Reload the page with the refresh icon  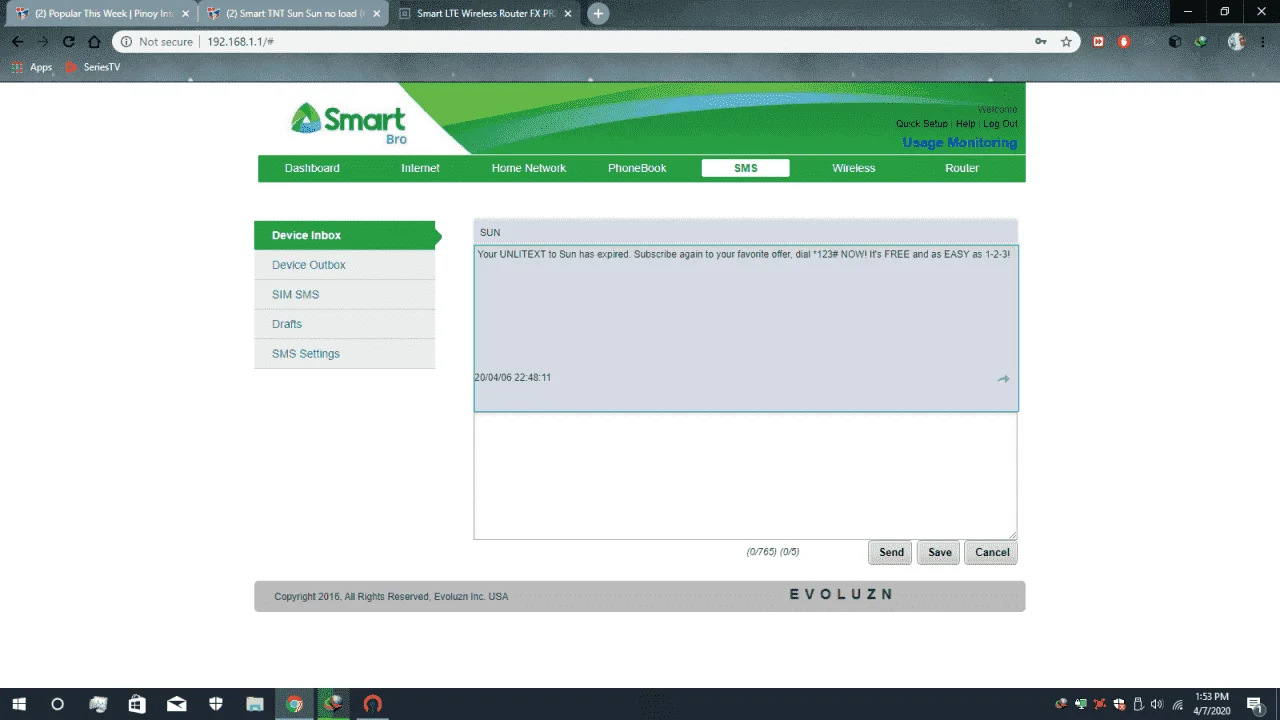(68, 42)
